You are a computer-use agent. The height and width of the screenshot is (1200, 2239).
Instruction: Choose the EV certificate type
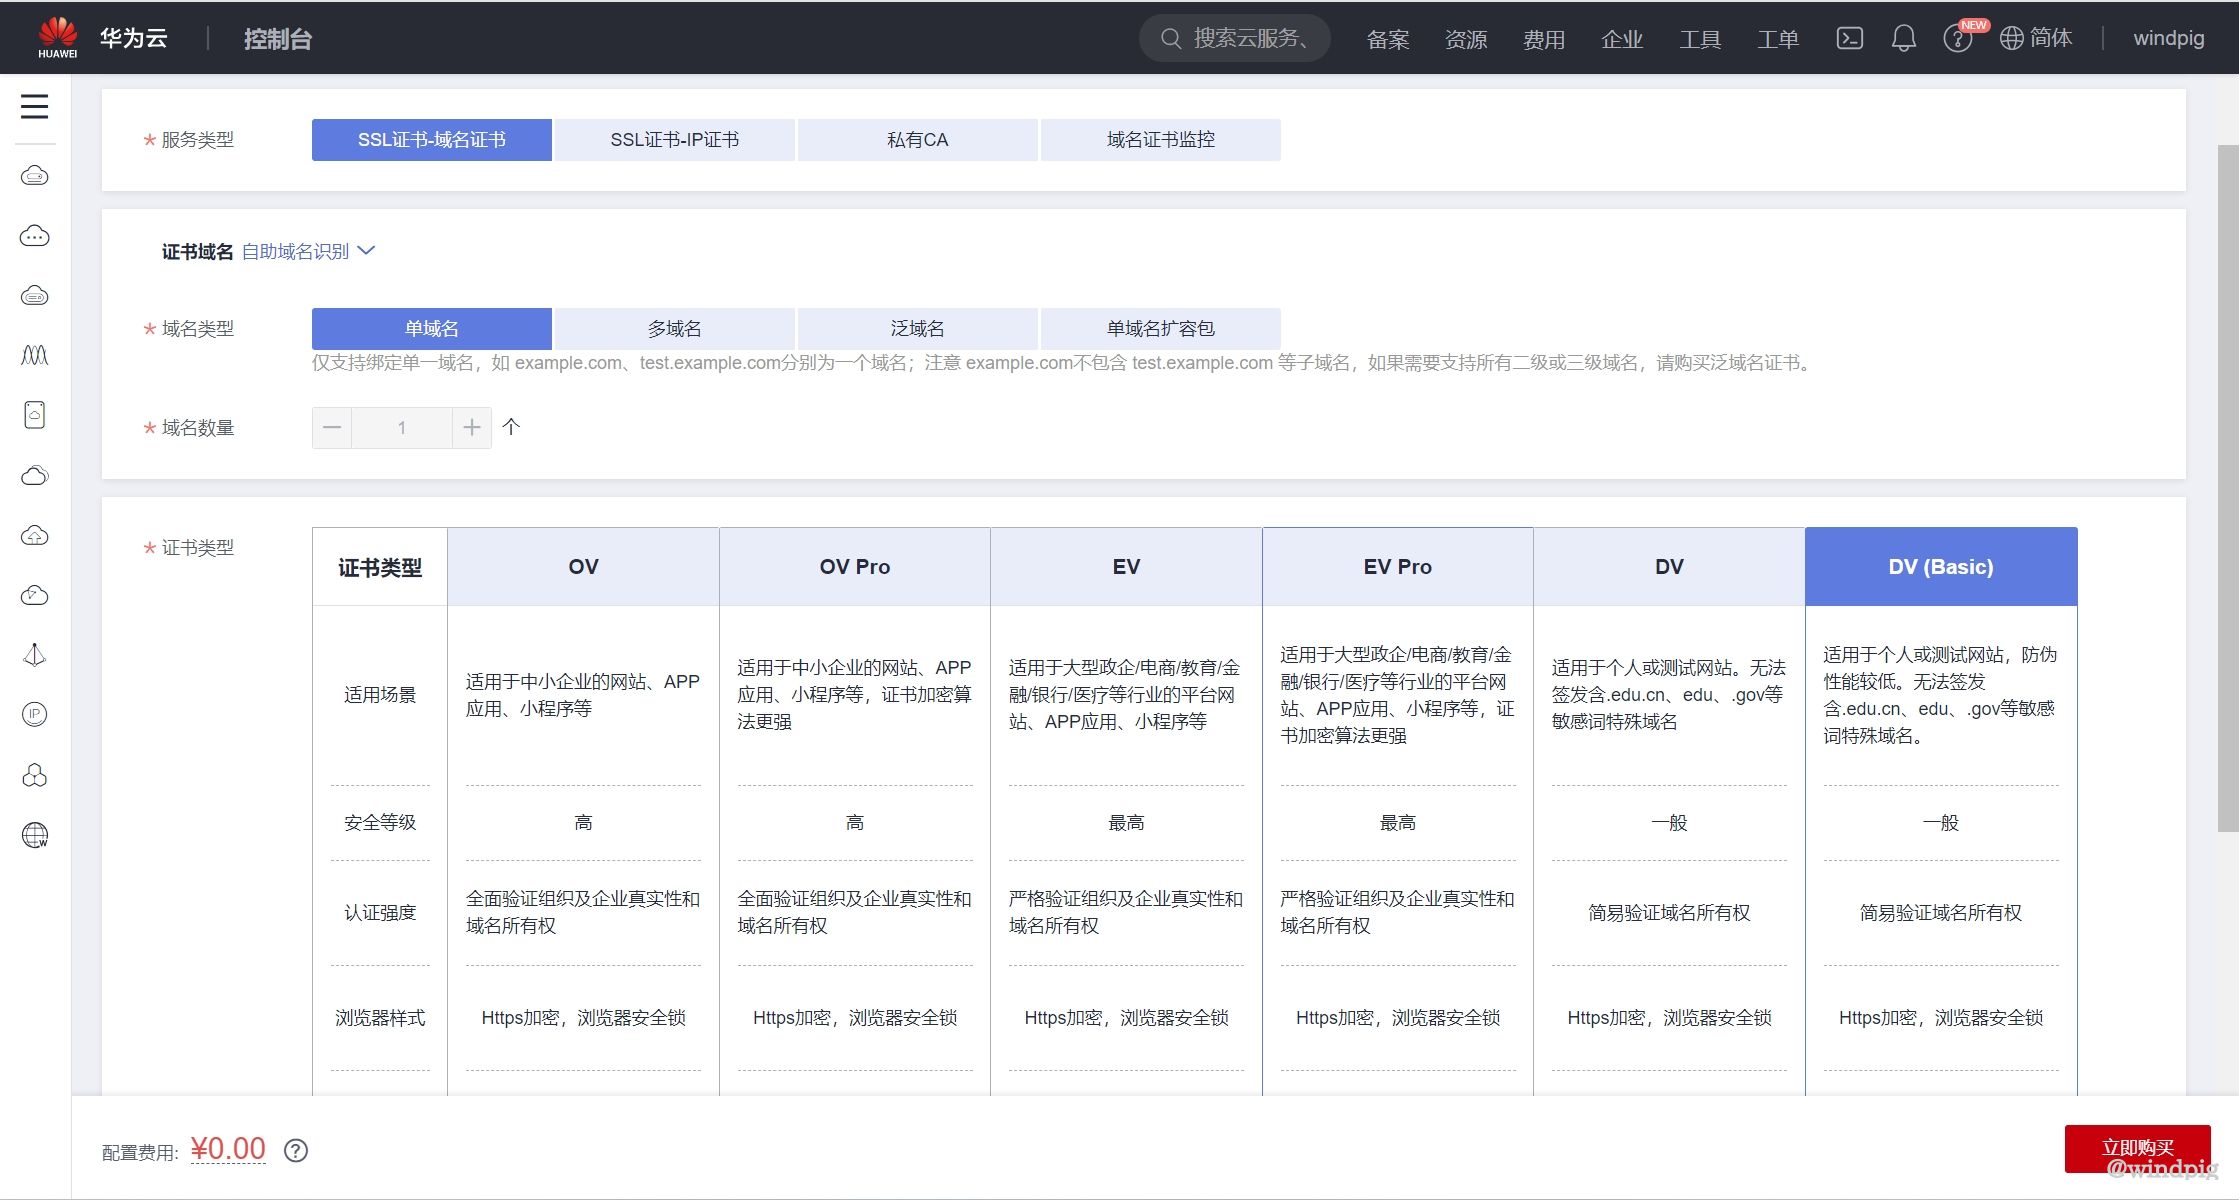[x=1126, y=567]
